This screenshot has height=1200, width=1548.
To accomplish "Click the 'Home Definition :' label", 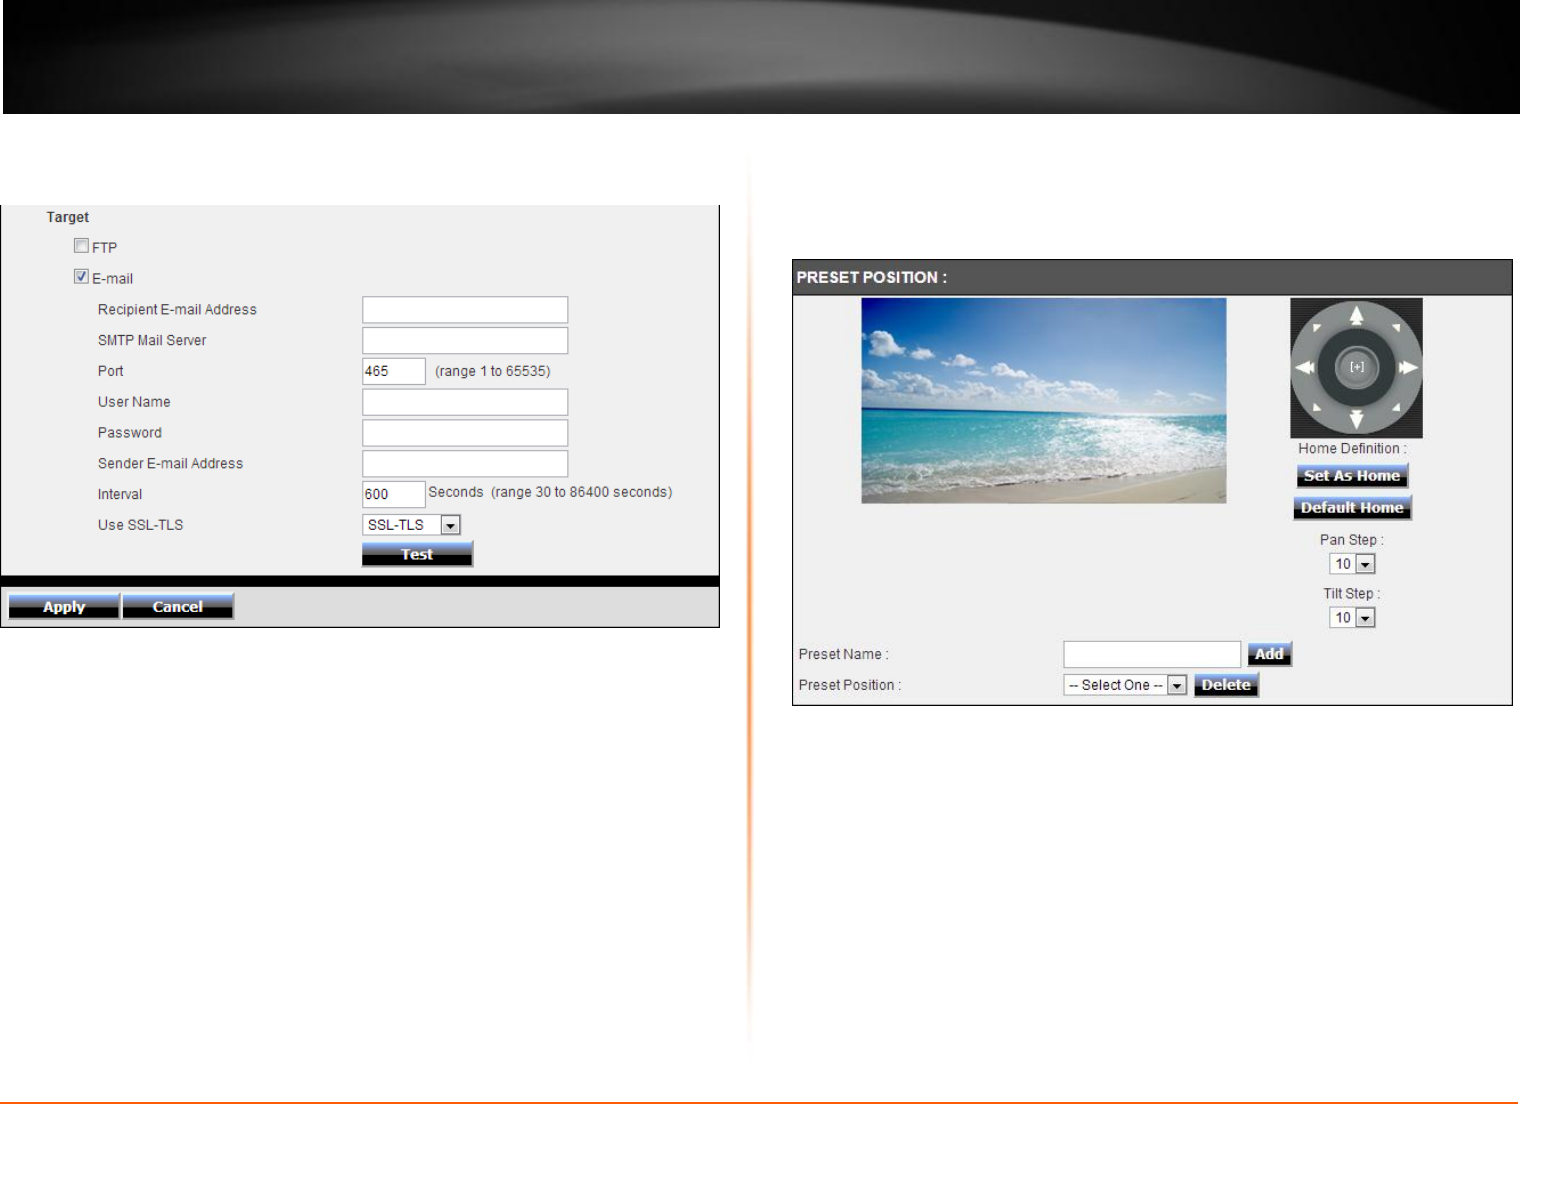I will (1352, 448).
